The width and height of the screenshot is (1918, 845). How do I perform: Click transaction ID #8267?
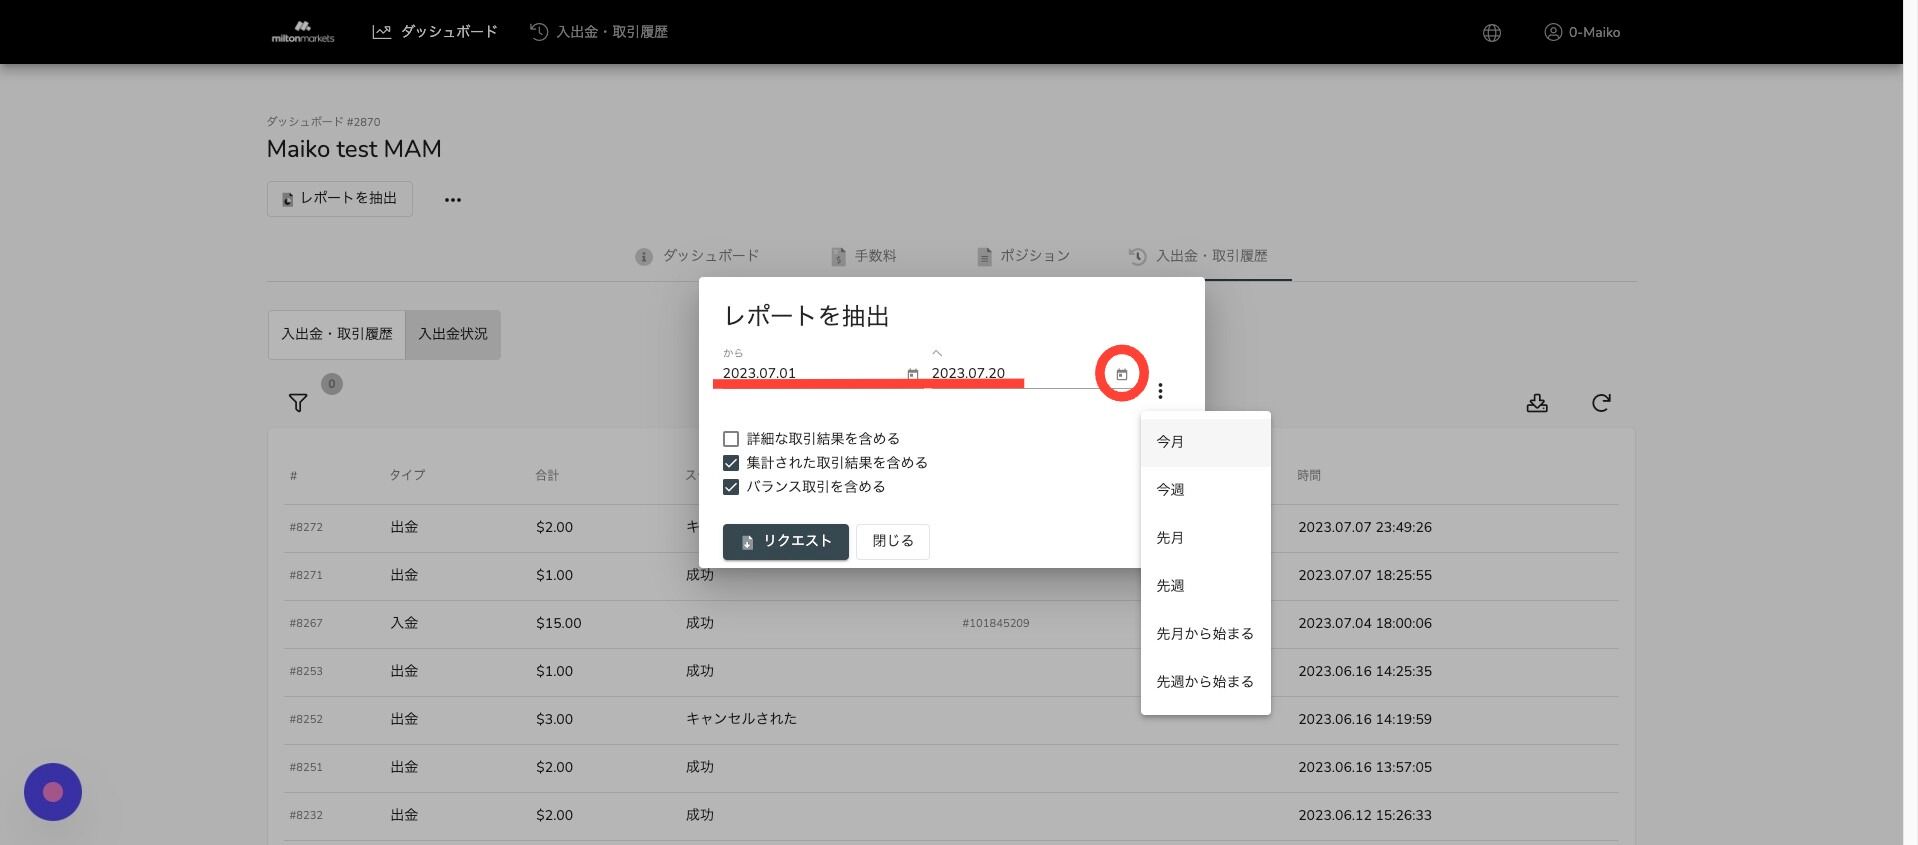point(306,623)
